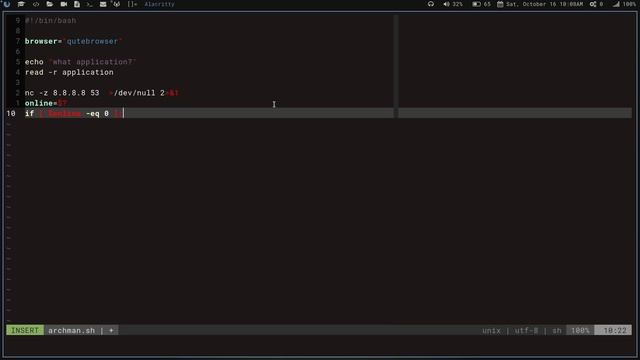Screen dimensions: 640x360
Task: Click line number 10 in the gutter
Action: [x=11, y=113]
